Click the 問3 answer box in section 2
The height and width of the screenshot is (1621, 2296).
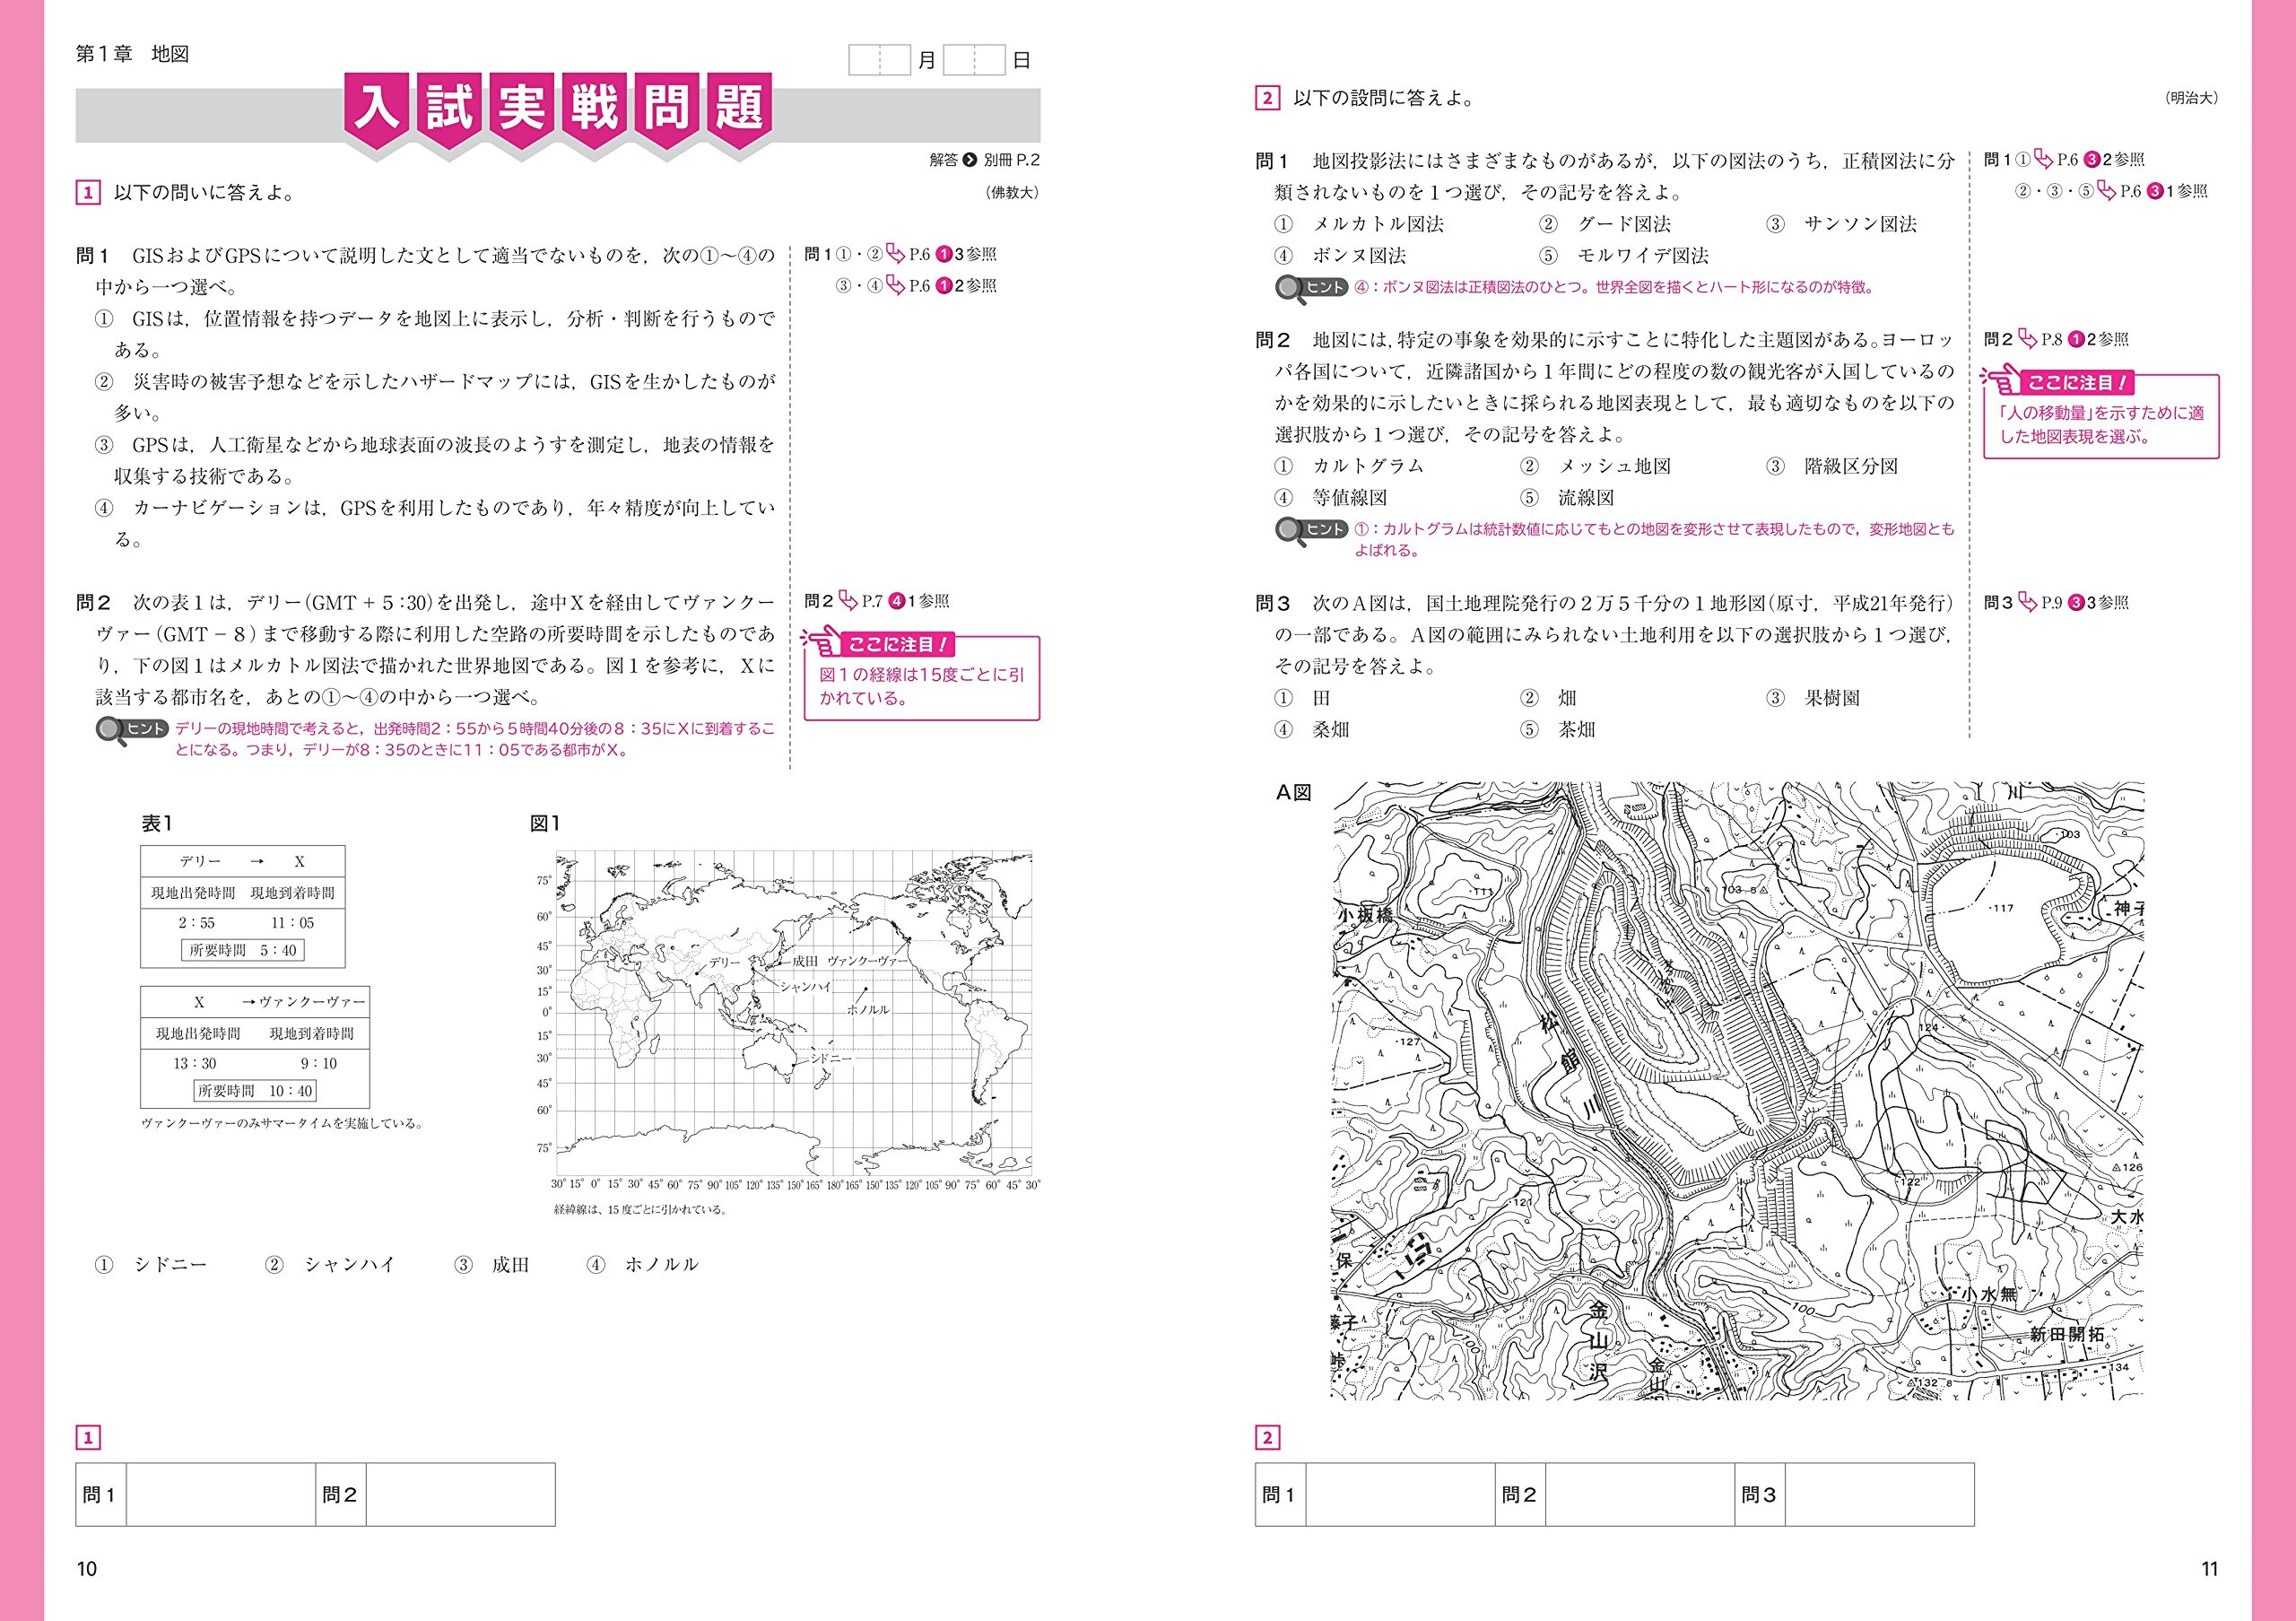(x=1878, y=1495)
